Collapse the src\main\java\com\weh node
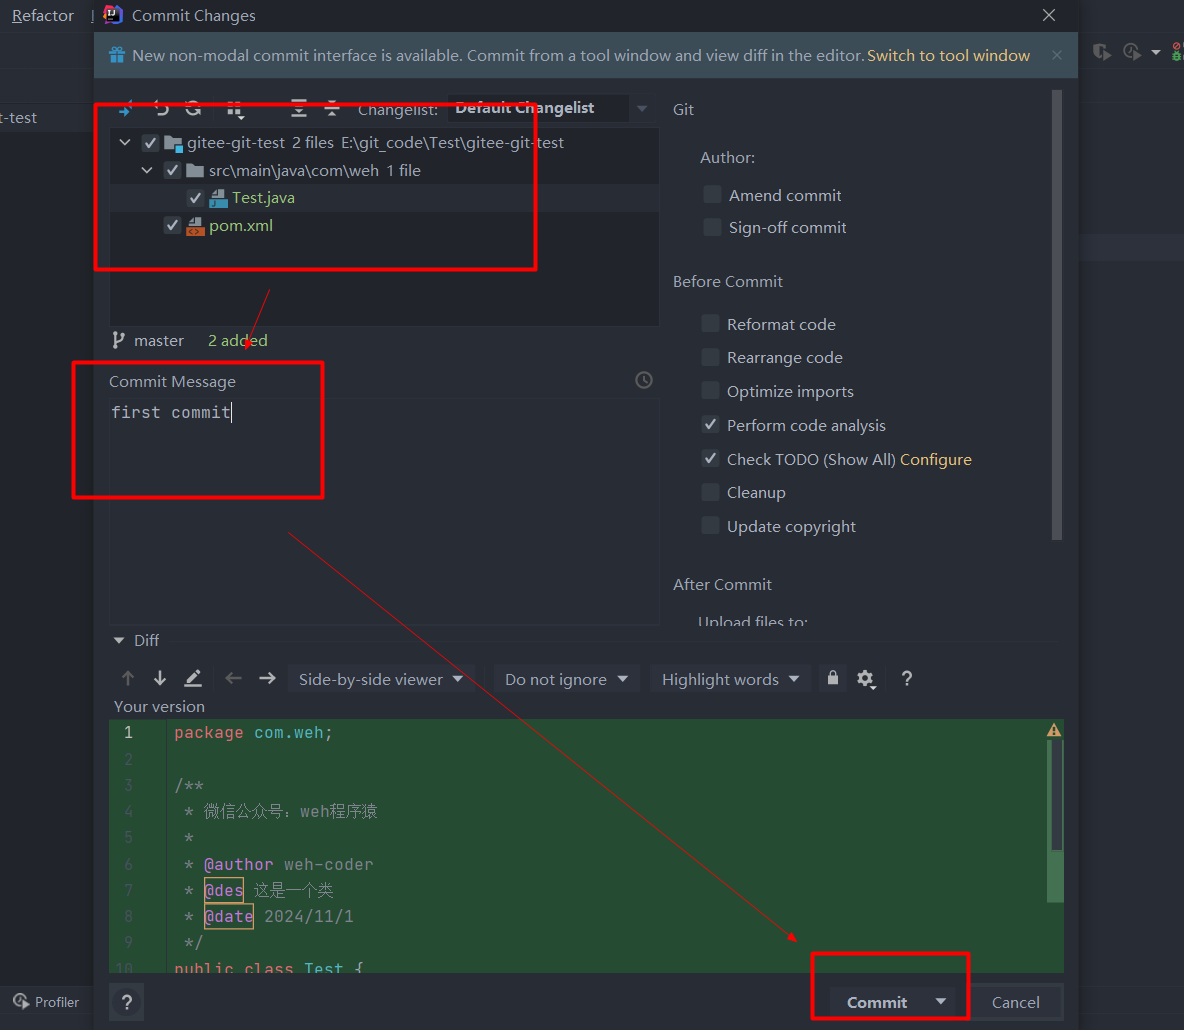 tap(147, 171)
